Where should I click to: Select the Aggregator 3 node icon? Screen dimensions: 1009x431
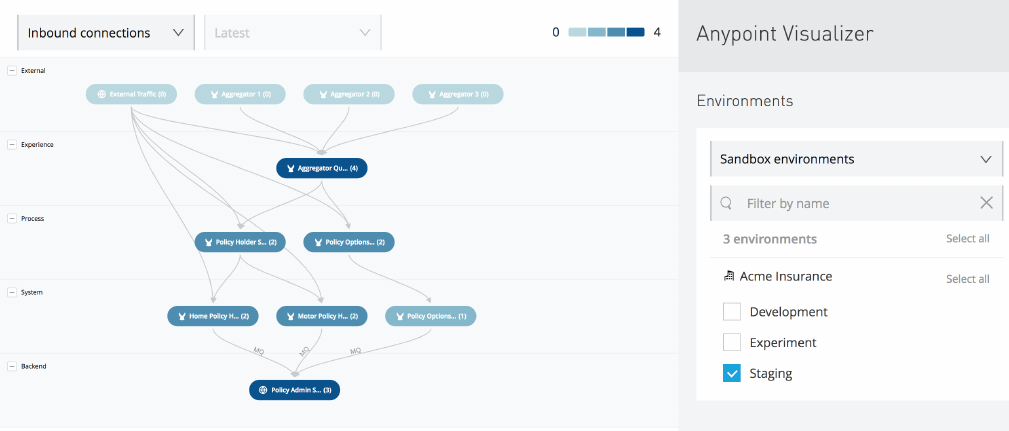(x=431, y=94)
